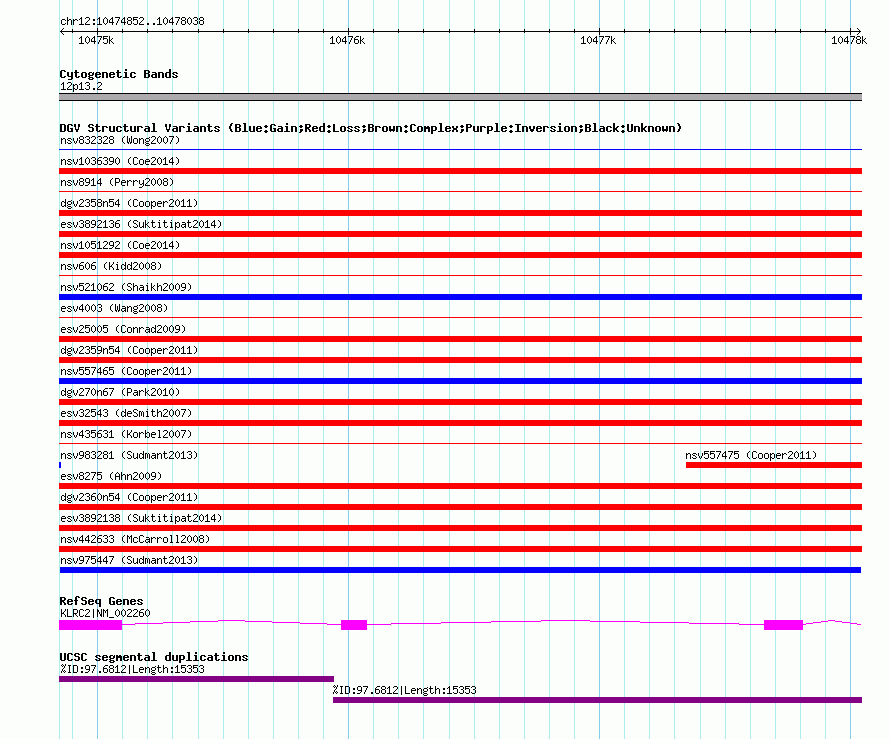Viewport: 890px width, 739px height.
Task: Click the chr12:10474852..10478038 coordinates text
Action: (132, 21)
